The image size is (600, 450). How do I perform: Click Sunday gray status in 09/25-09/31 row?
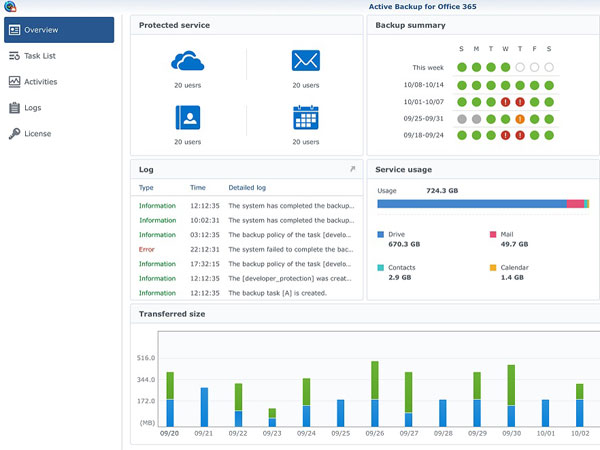(x=462, y=119)
